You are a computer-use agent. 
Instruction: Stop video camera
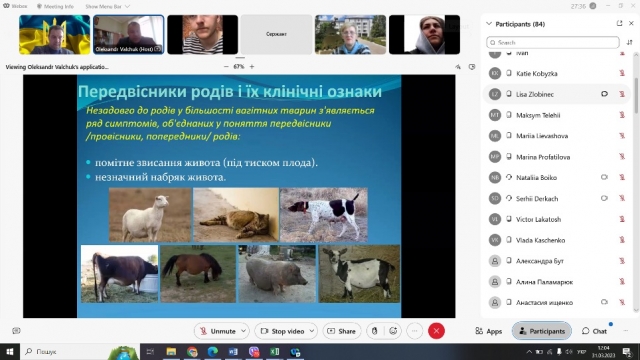282,331
